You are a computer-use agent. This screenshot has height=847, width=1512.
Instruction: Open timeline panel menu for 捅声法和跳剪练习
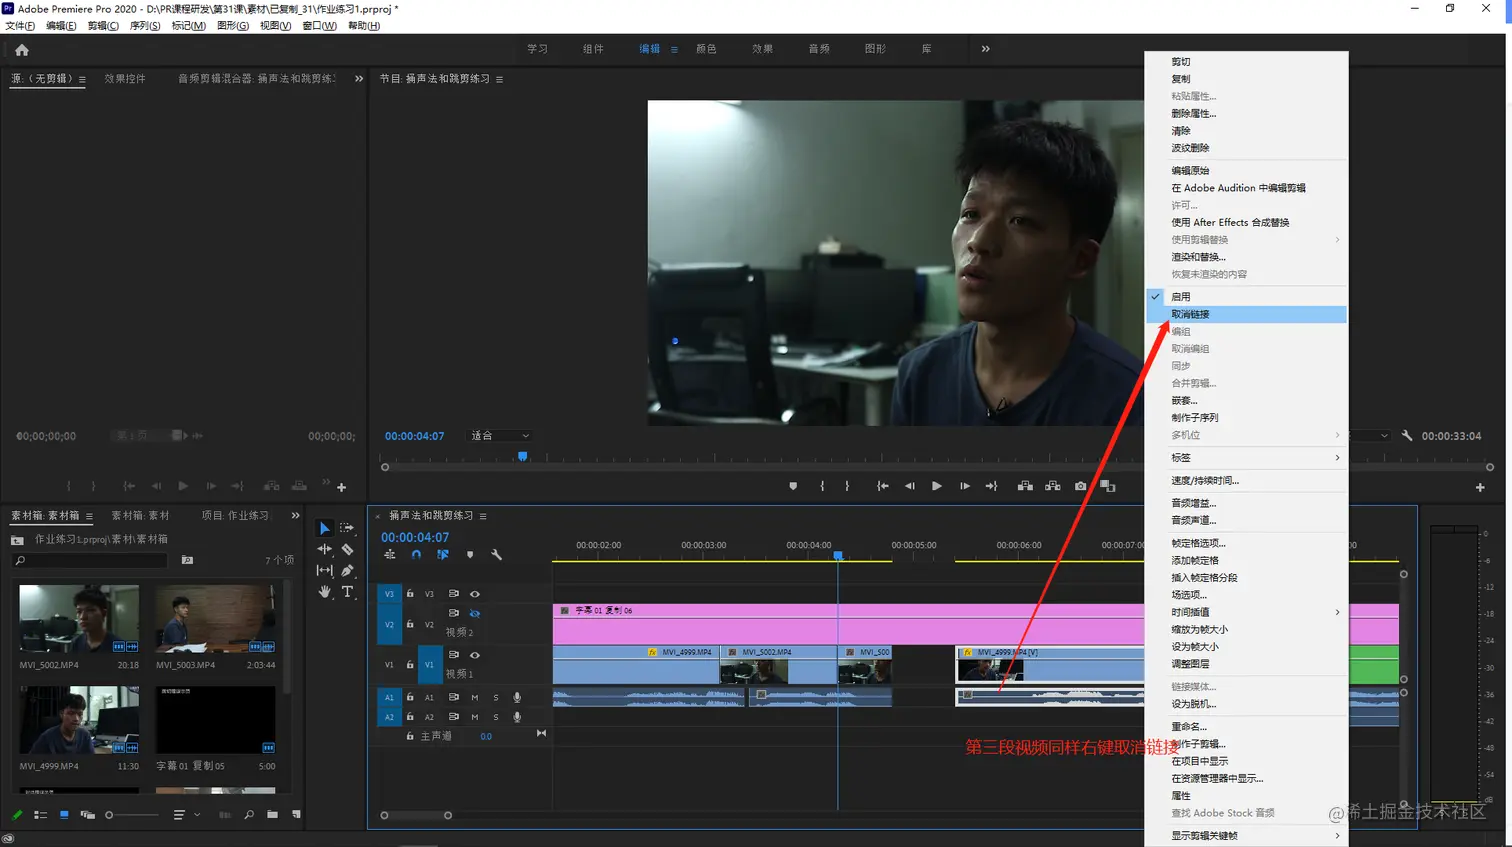pyautogui.click(x=483, y=516)
